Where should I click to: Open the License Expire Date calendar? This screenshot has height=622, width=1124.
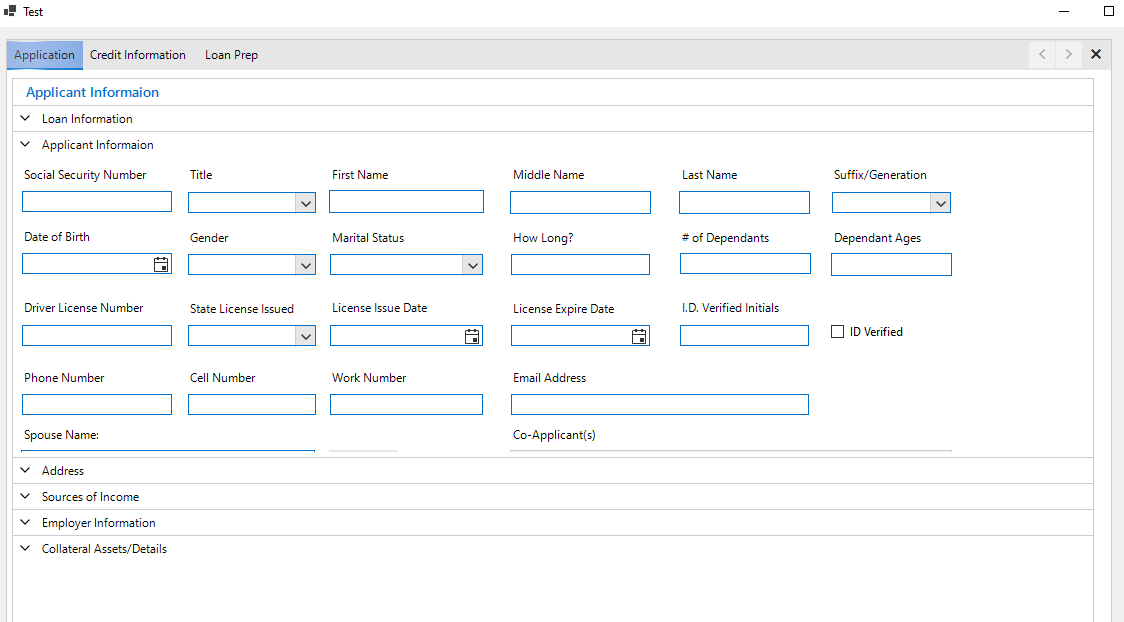click(x=639, y=337)
